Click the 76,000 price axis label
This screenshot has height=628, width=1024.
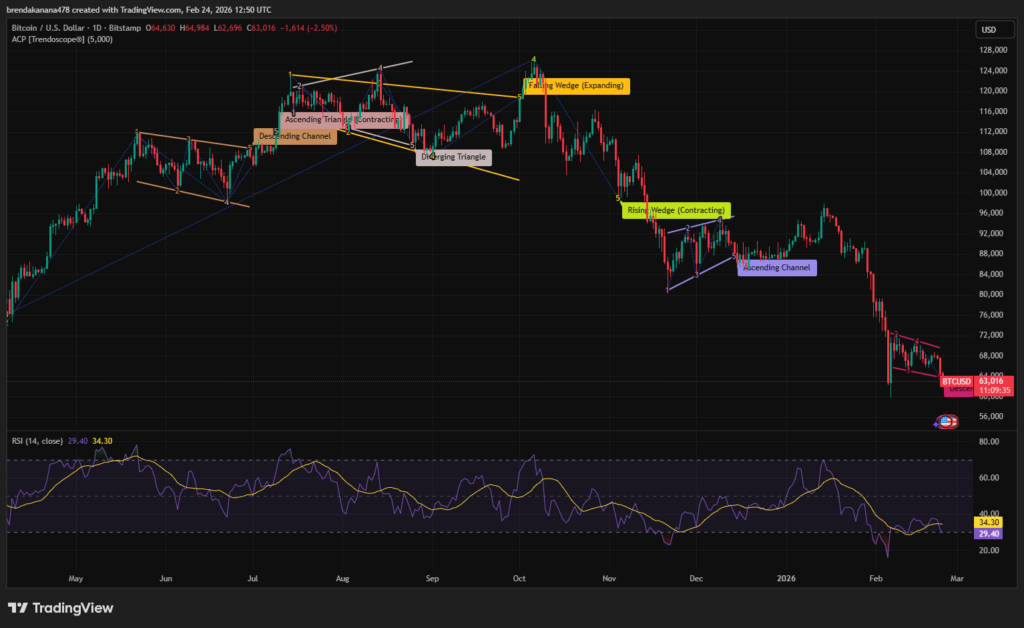[x=991, y=315]
